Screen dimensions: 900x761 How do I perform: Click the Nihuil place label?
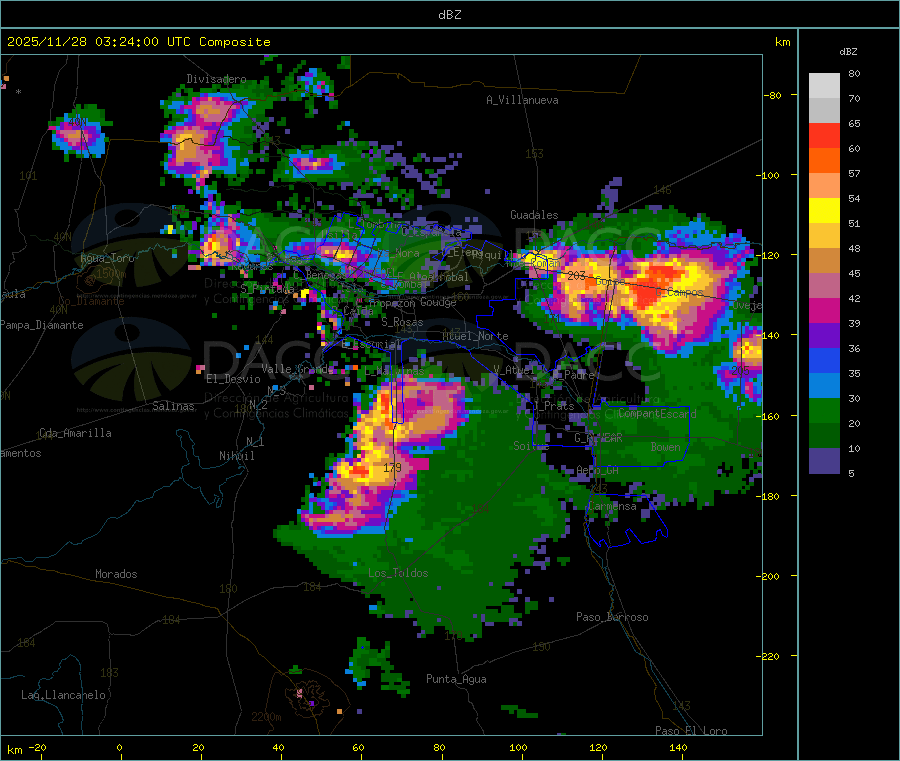coord(236,456)
